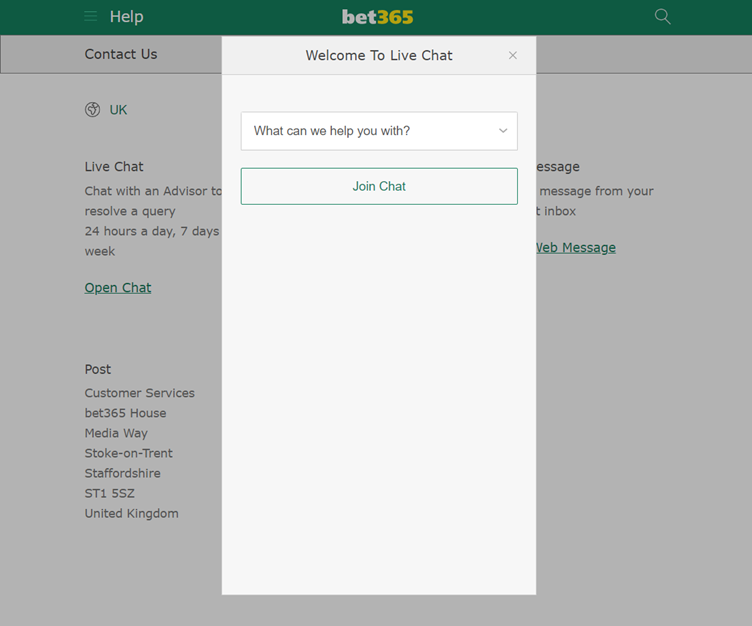The image size is (752, 626).
Task: Click the Contact Us heading
Action: (121, 54)
